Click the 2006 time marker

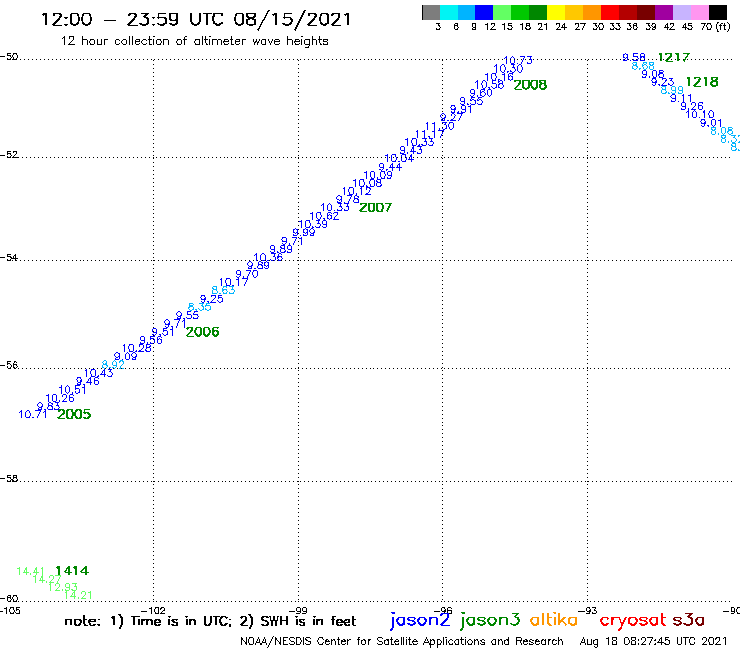(202, 332)
